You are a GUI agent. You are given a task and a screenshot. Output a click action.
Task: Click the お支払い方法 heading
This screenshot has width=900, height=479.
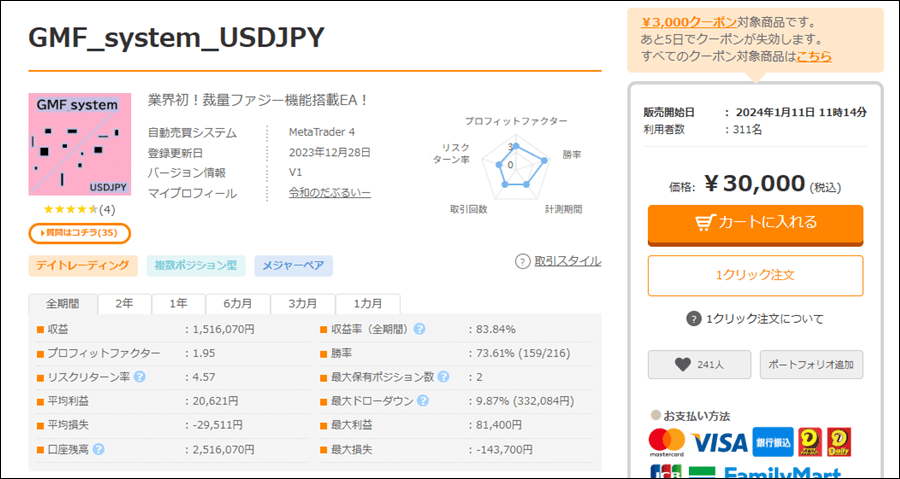697,416
